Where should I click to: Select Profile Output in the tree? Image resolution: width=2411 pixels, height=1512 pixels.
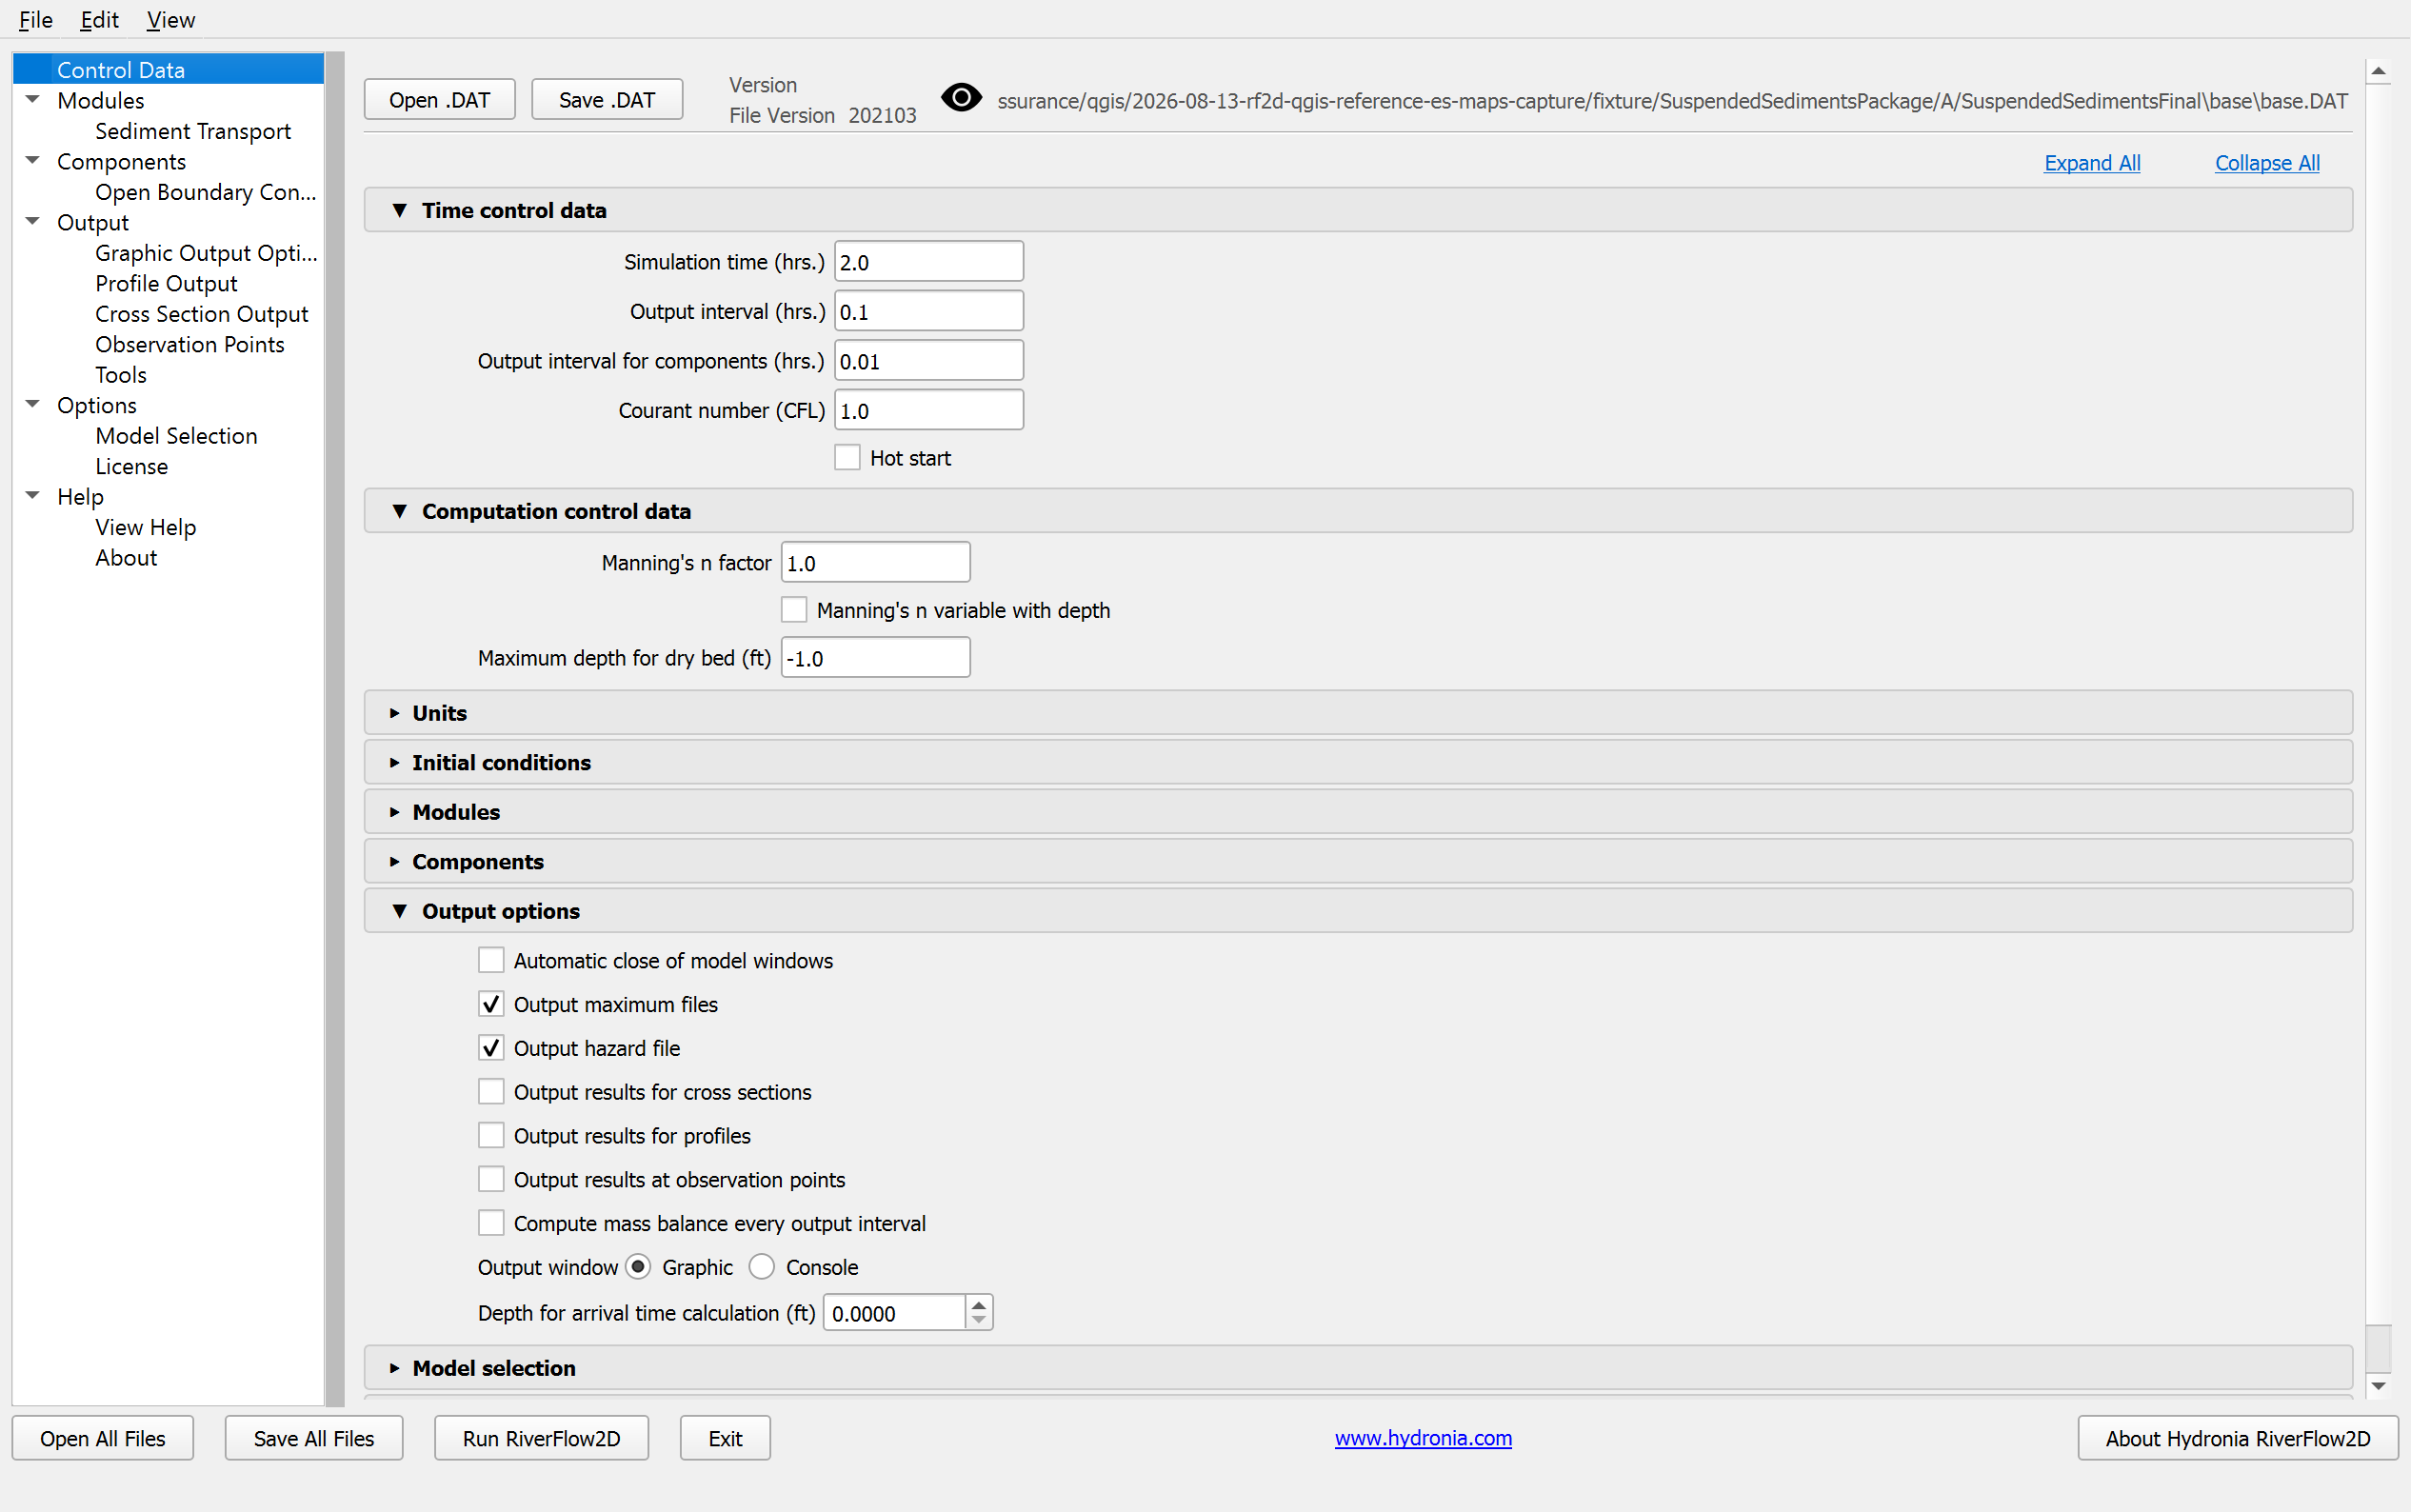[x=166, y=284]
